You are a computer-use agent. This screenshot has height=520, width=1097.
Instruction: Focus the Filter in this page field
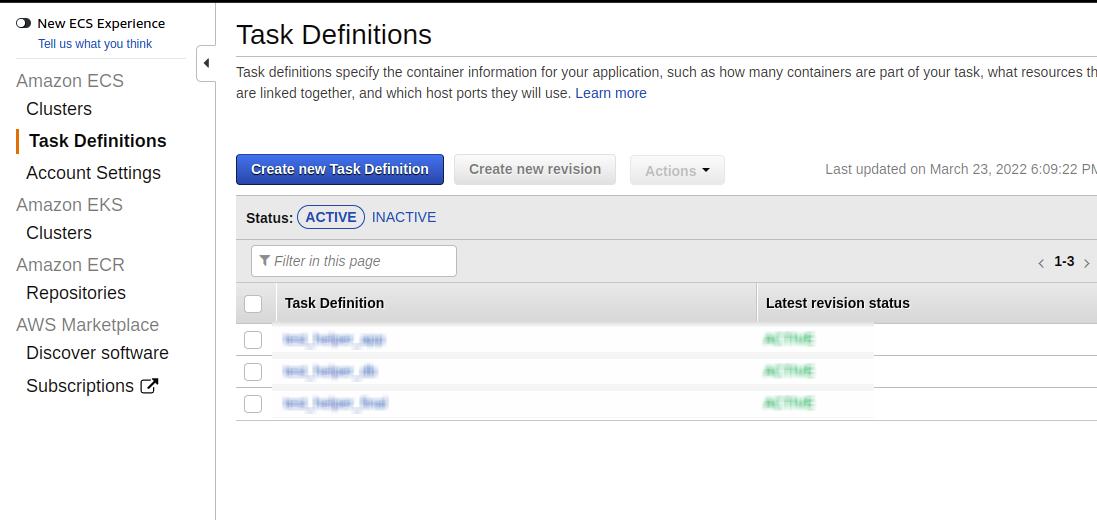[x=360, y=261]
